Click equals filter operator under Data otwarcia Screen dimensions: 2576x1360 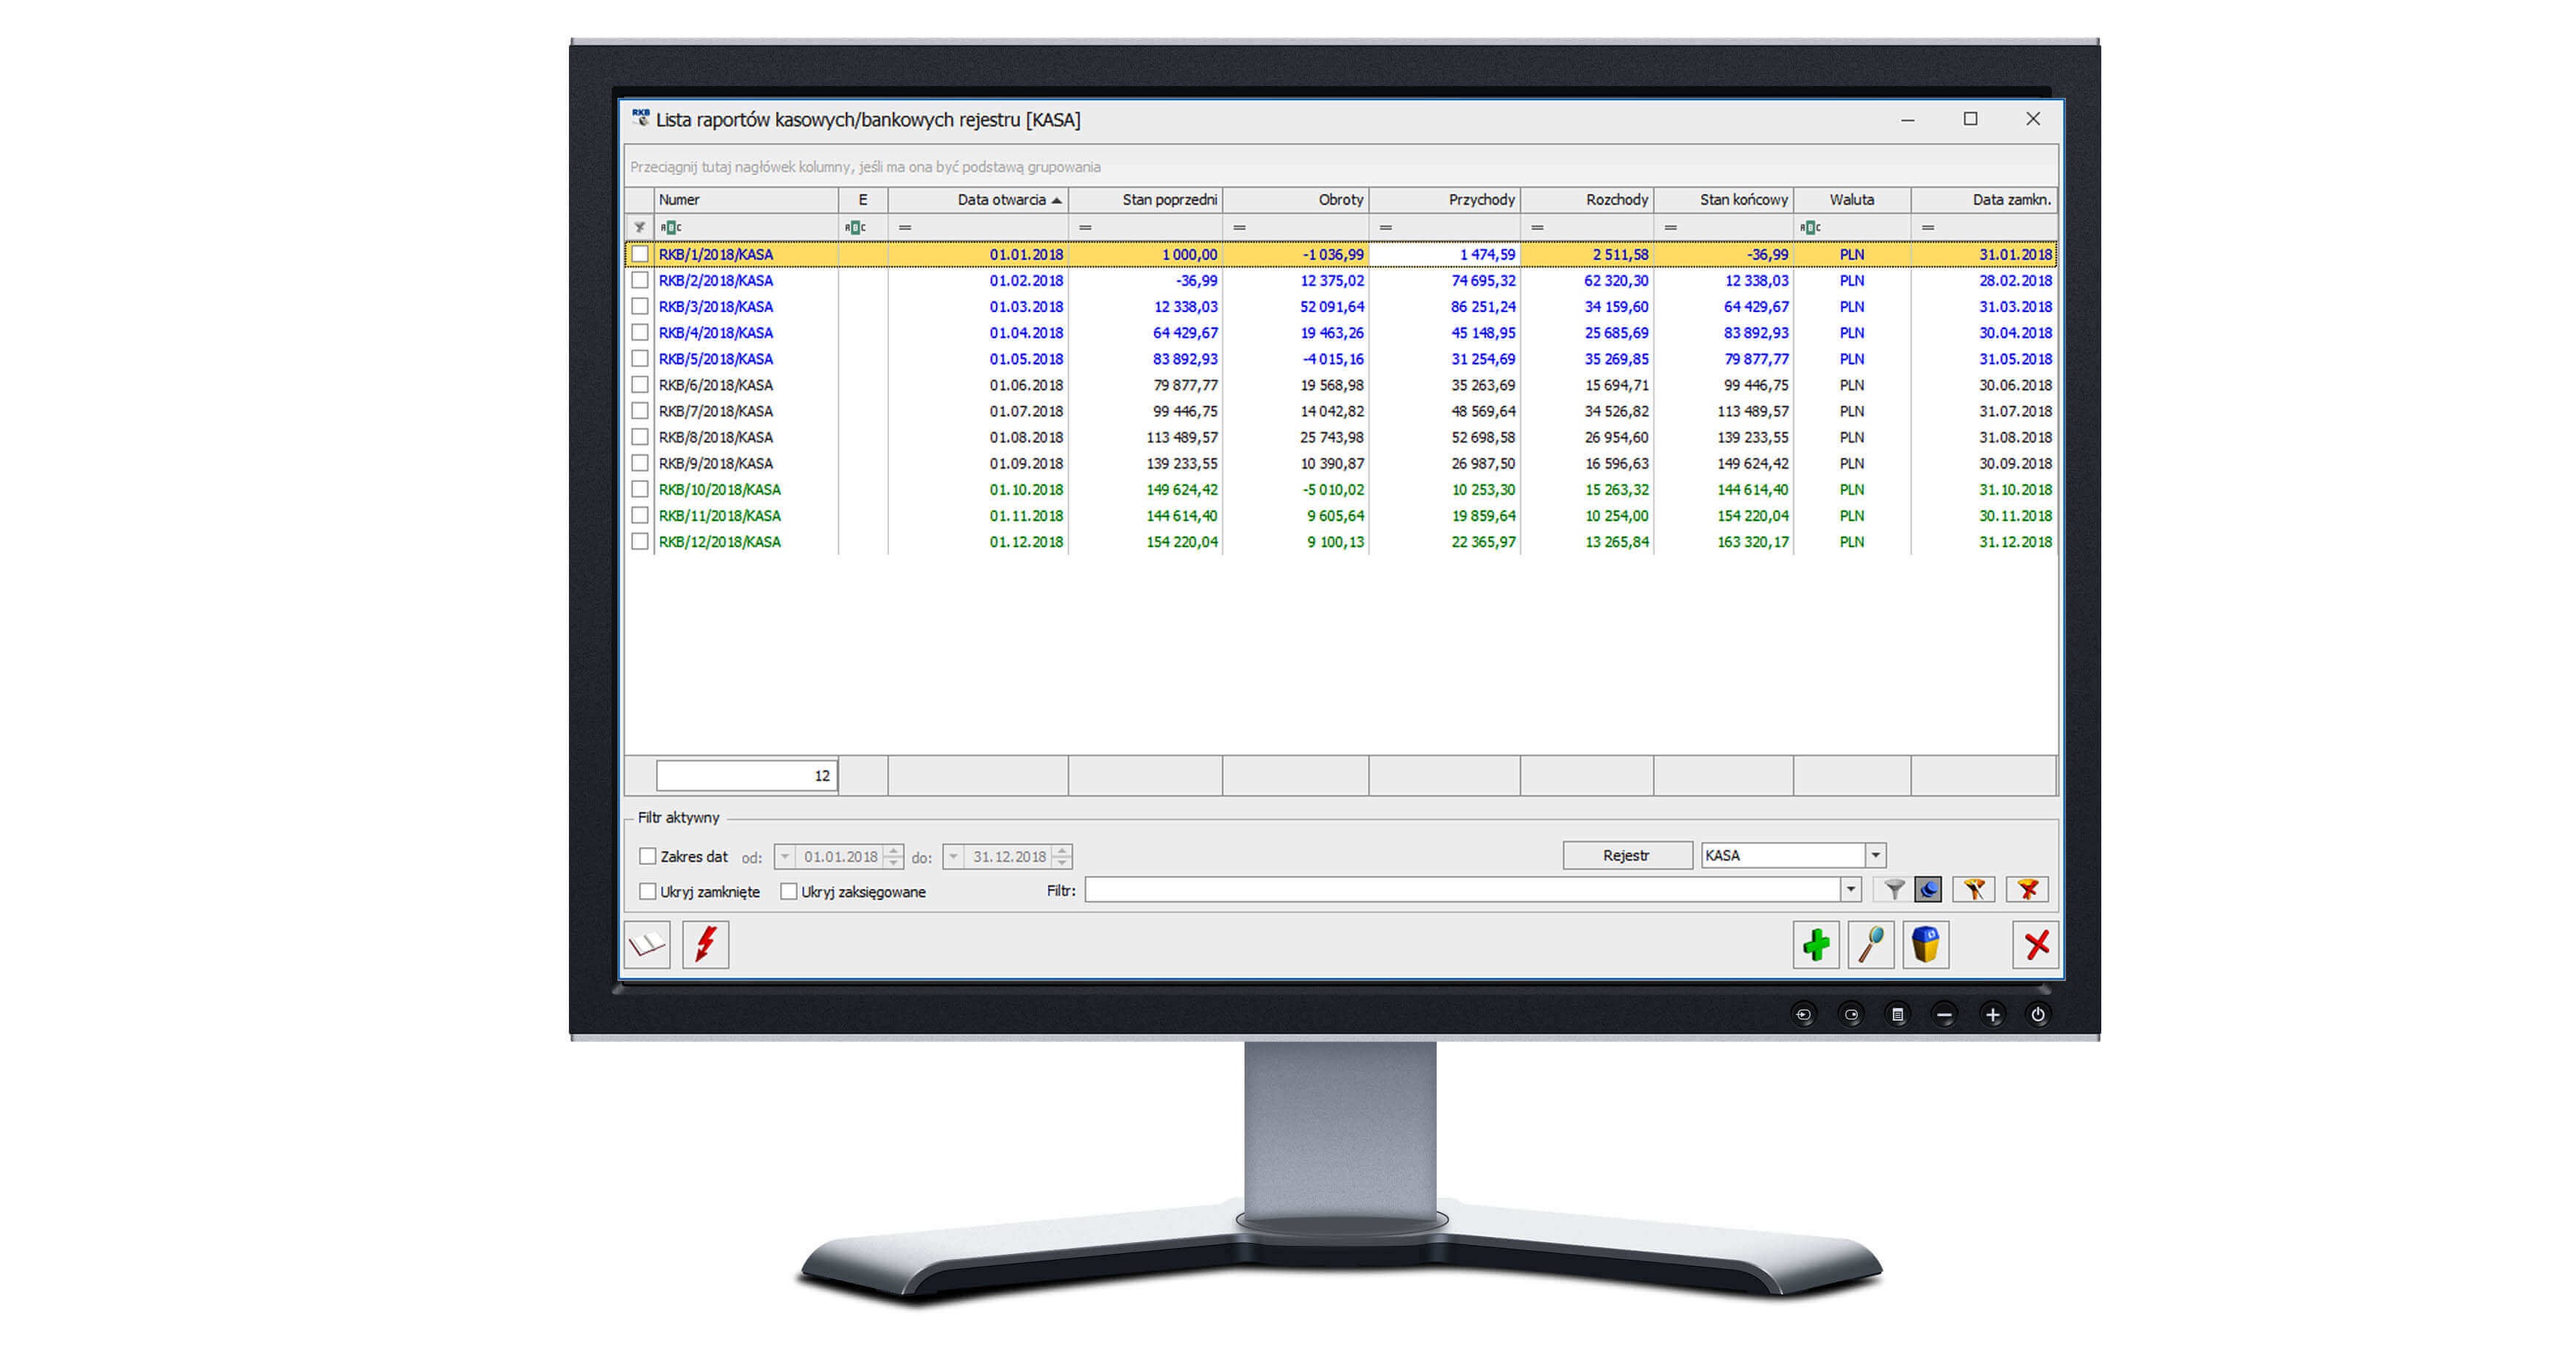tap(905, 228)
